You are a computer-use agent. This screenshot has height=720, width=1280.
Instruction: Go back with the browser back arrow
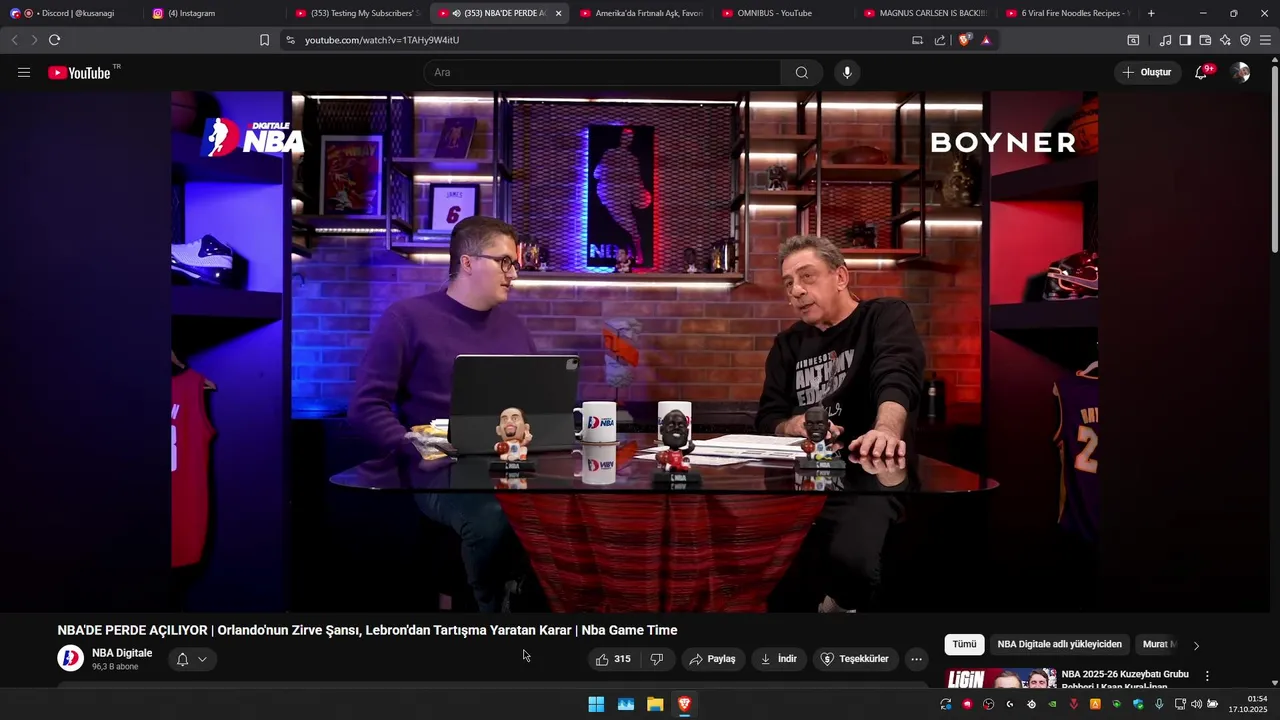pos(14,40)
